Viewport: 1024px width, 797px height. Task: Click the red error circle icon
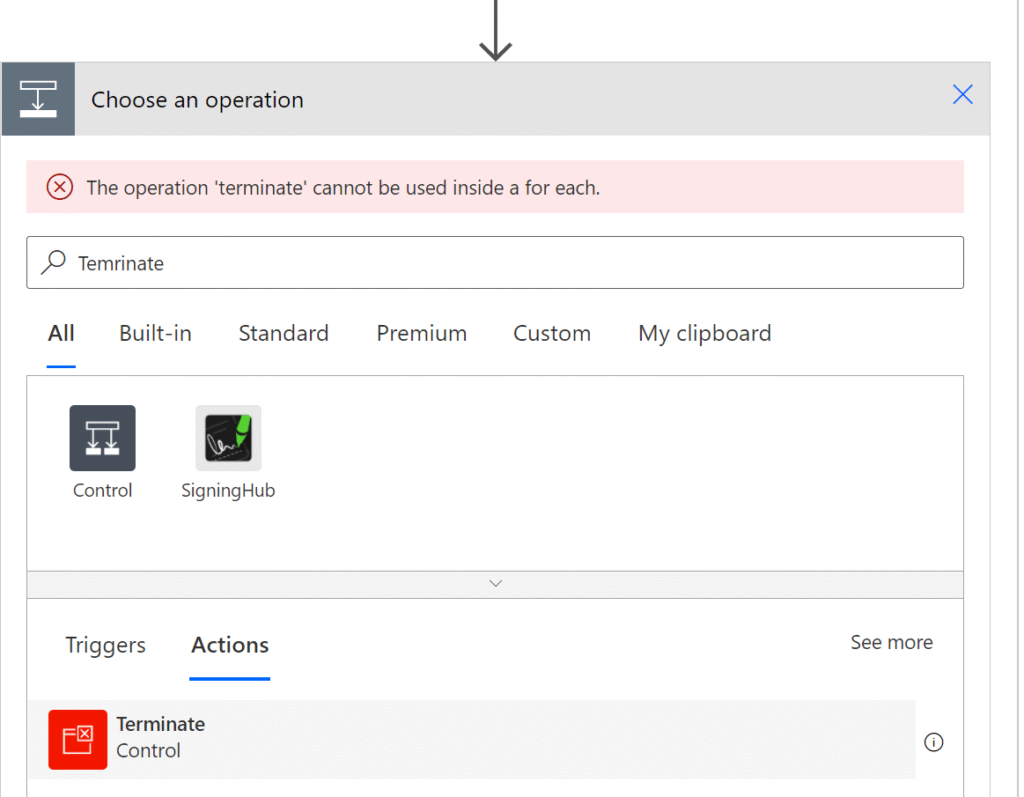pyautogui.click(x=59, y=187)
